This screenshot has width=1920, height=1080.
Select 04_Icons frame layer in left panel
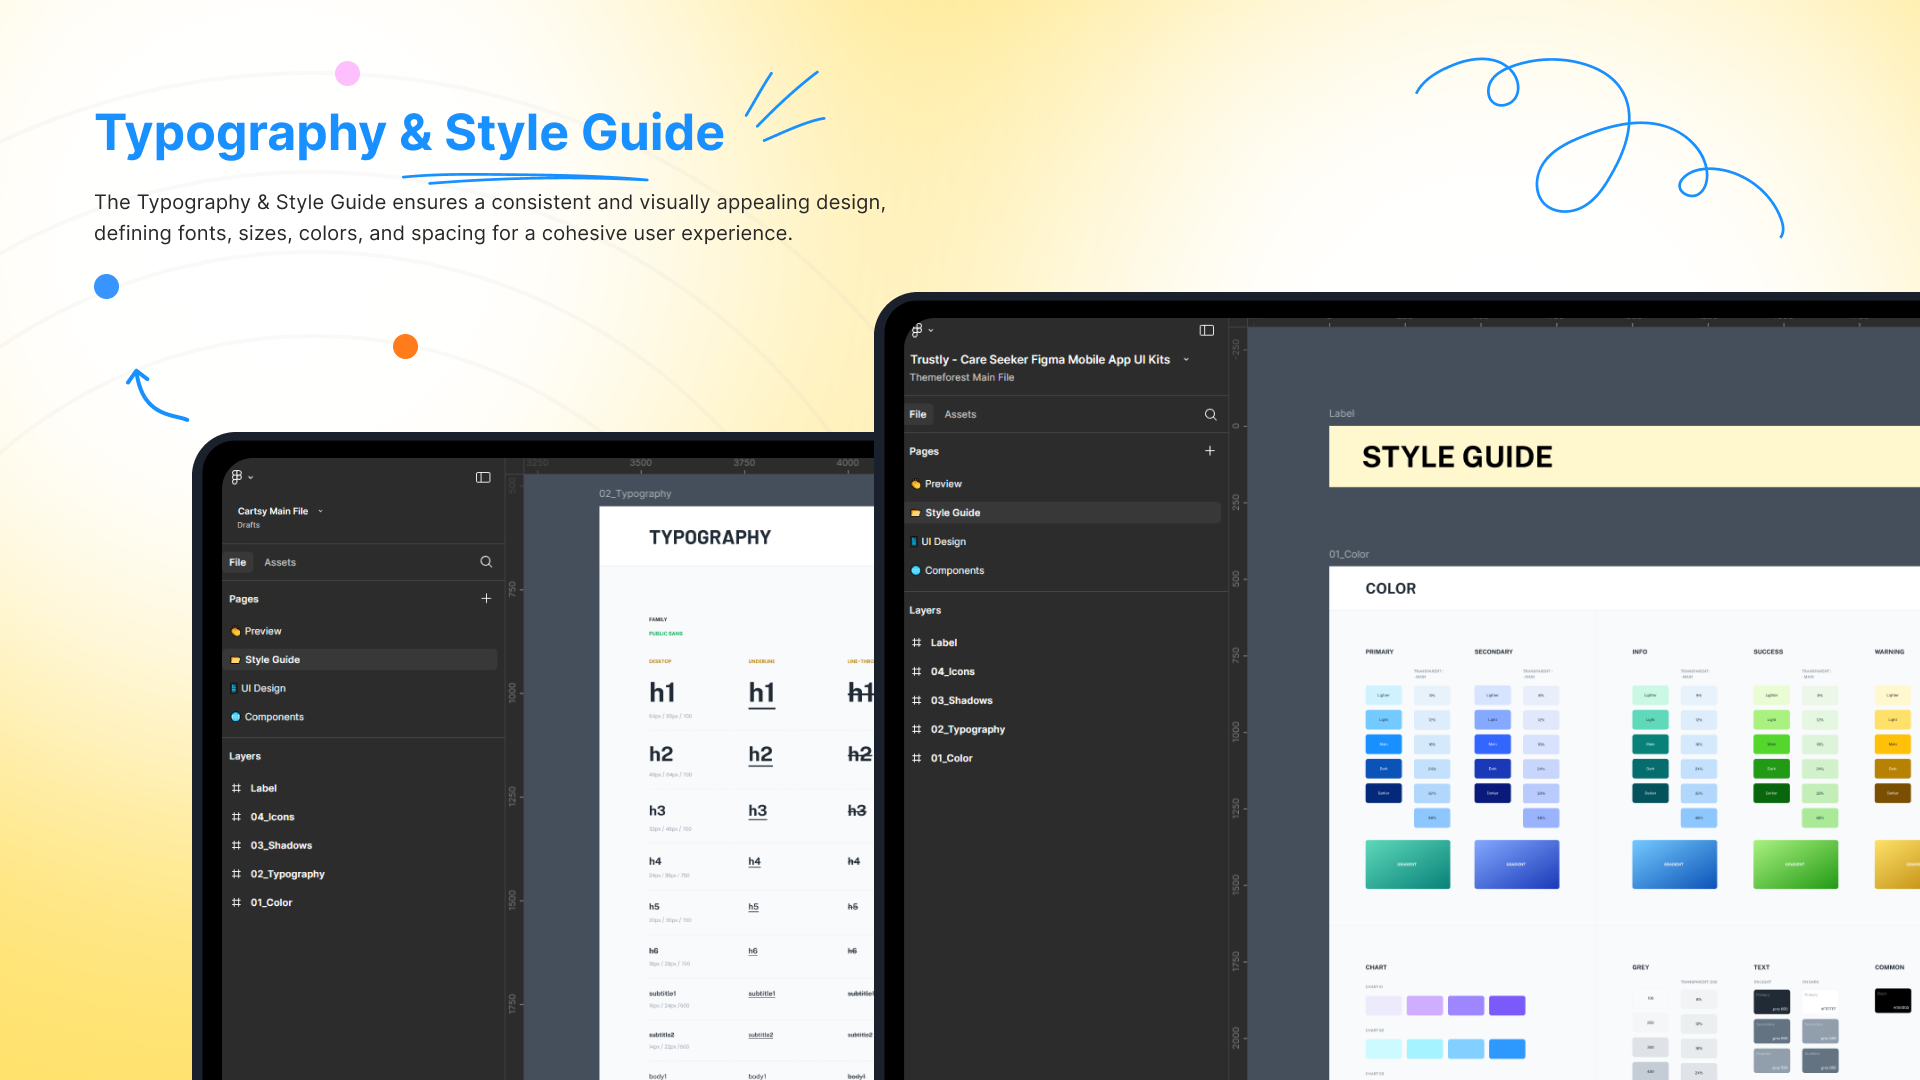272,817
